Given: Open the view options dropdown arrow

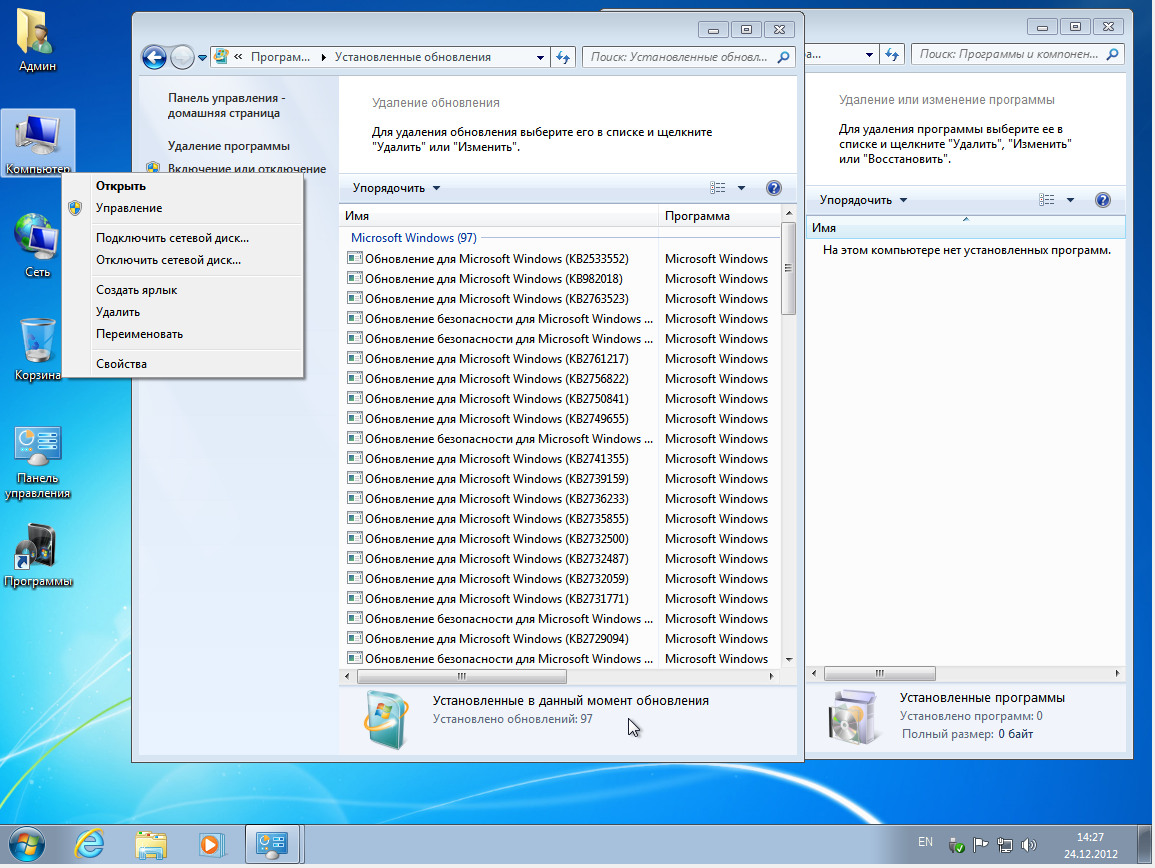Looking at the screenshot, I should [741, 188].
